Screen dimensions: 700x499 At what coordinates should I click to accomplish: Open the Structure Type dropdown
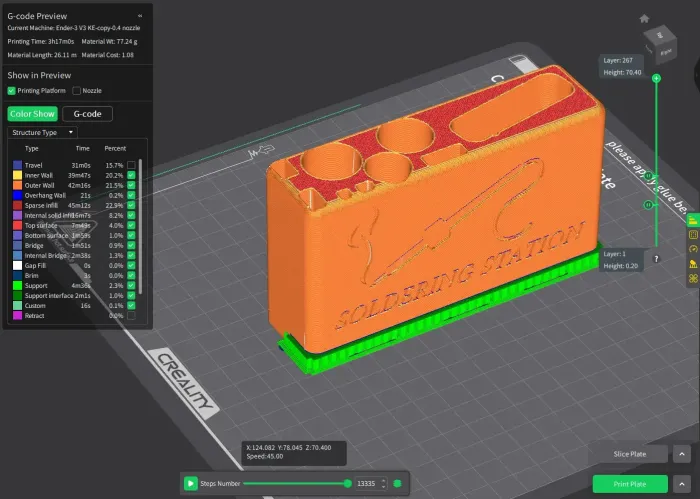point(42,132)
